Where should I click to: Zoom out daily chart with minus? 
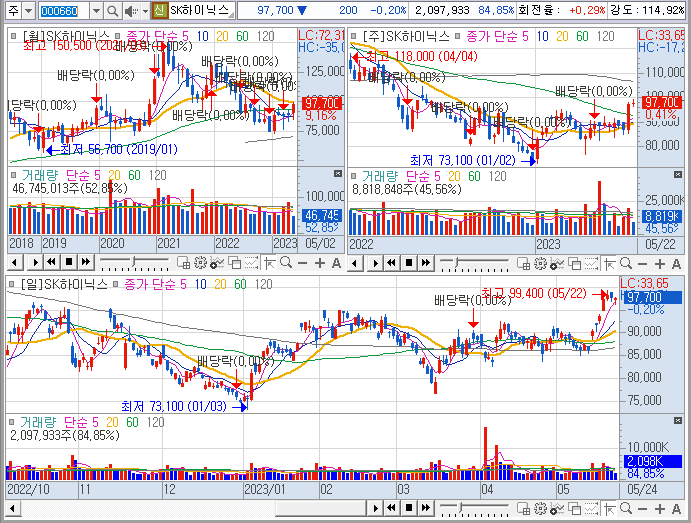[643, 509]
